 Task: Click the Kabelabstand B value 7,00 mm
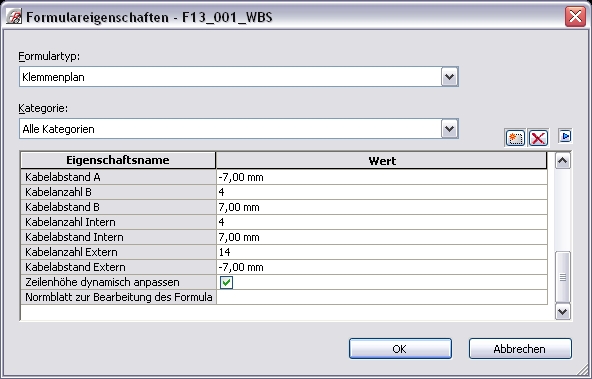pos(382,207)
